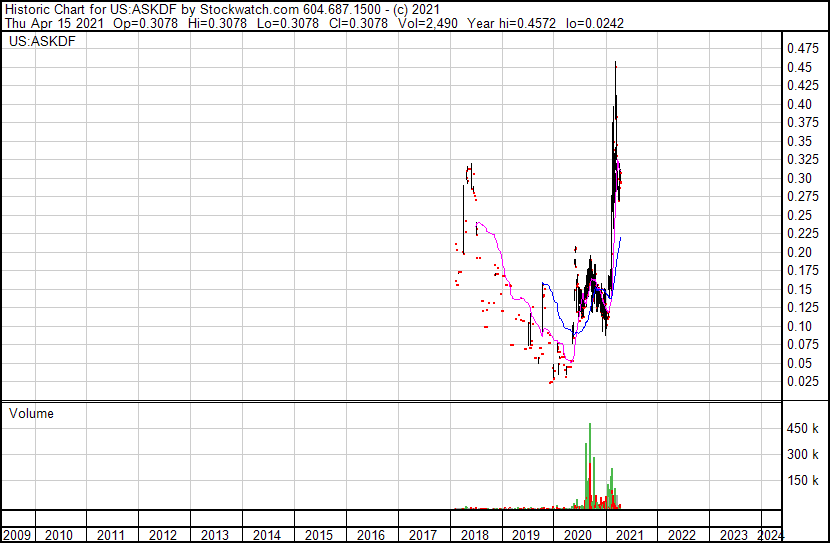Image resolution: width=830 pixels, height=543 pixels.
Task: Click the Vol=2,490 value in header
Action: click(x=429, y=24)
